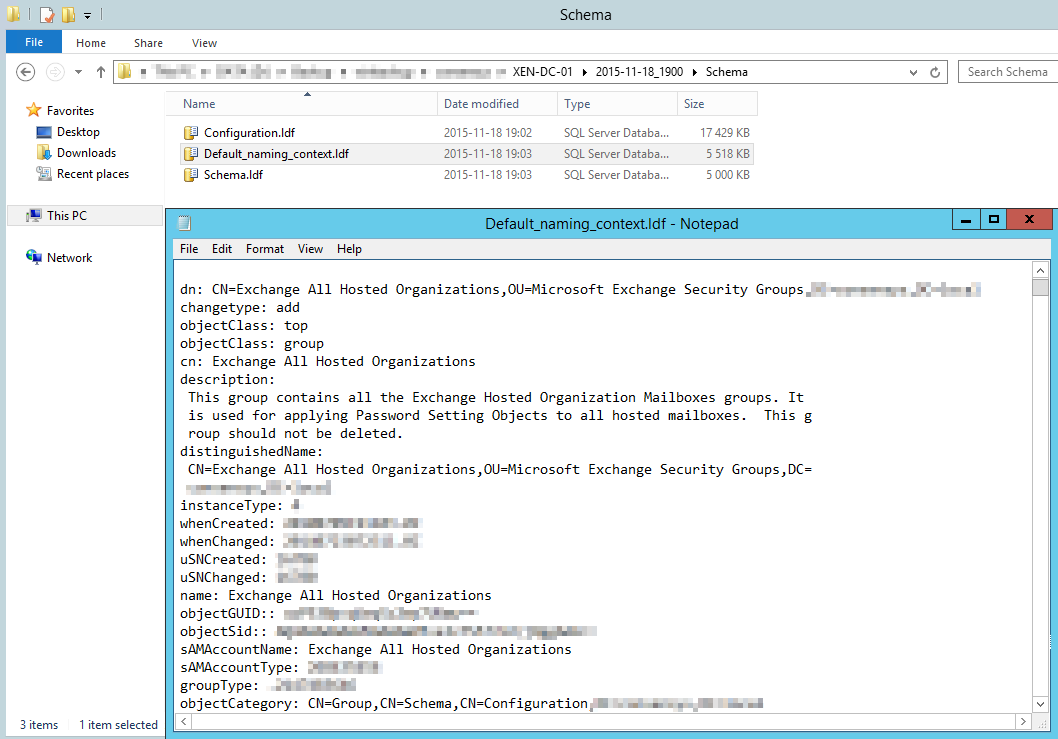The image size is (1058, 739).
Task: Click the 17 429 KB size cell
Action: coord(725,132)
